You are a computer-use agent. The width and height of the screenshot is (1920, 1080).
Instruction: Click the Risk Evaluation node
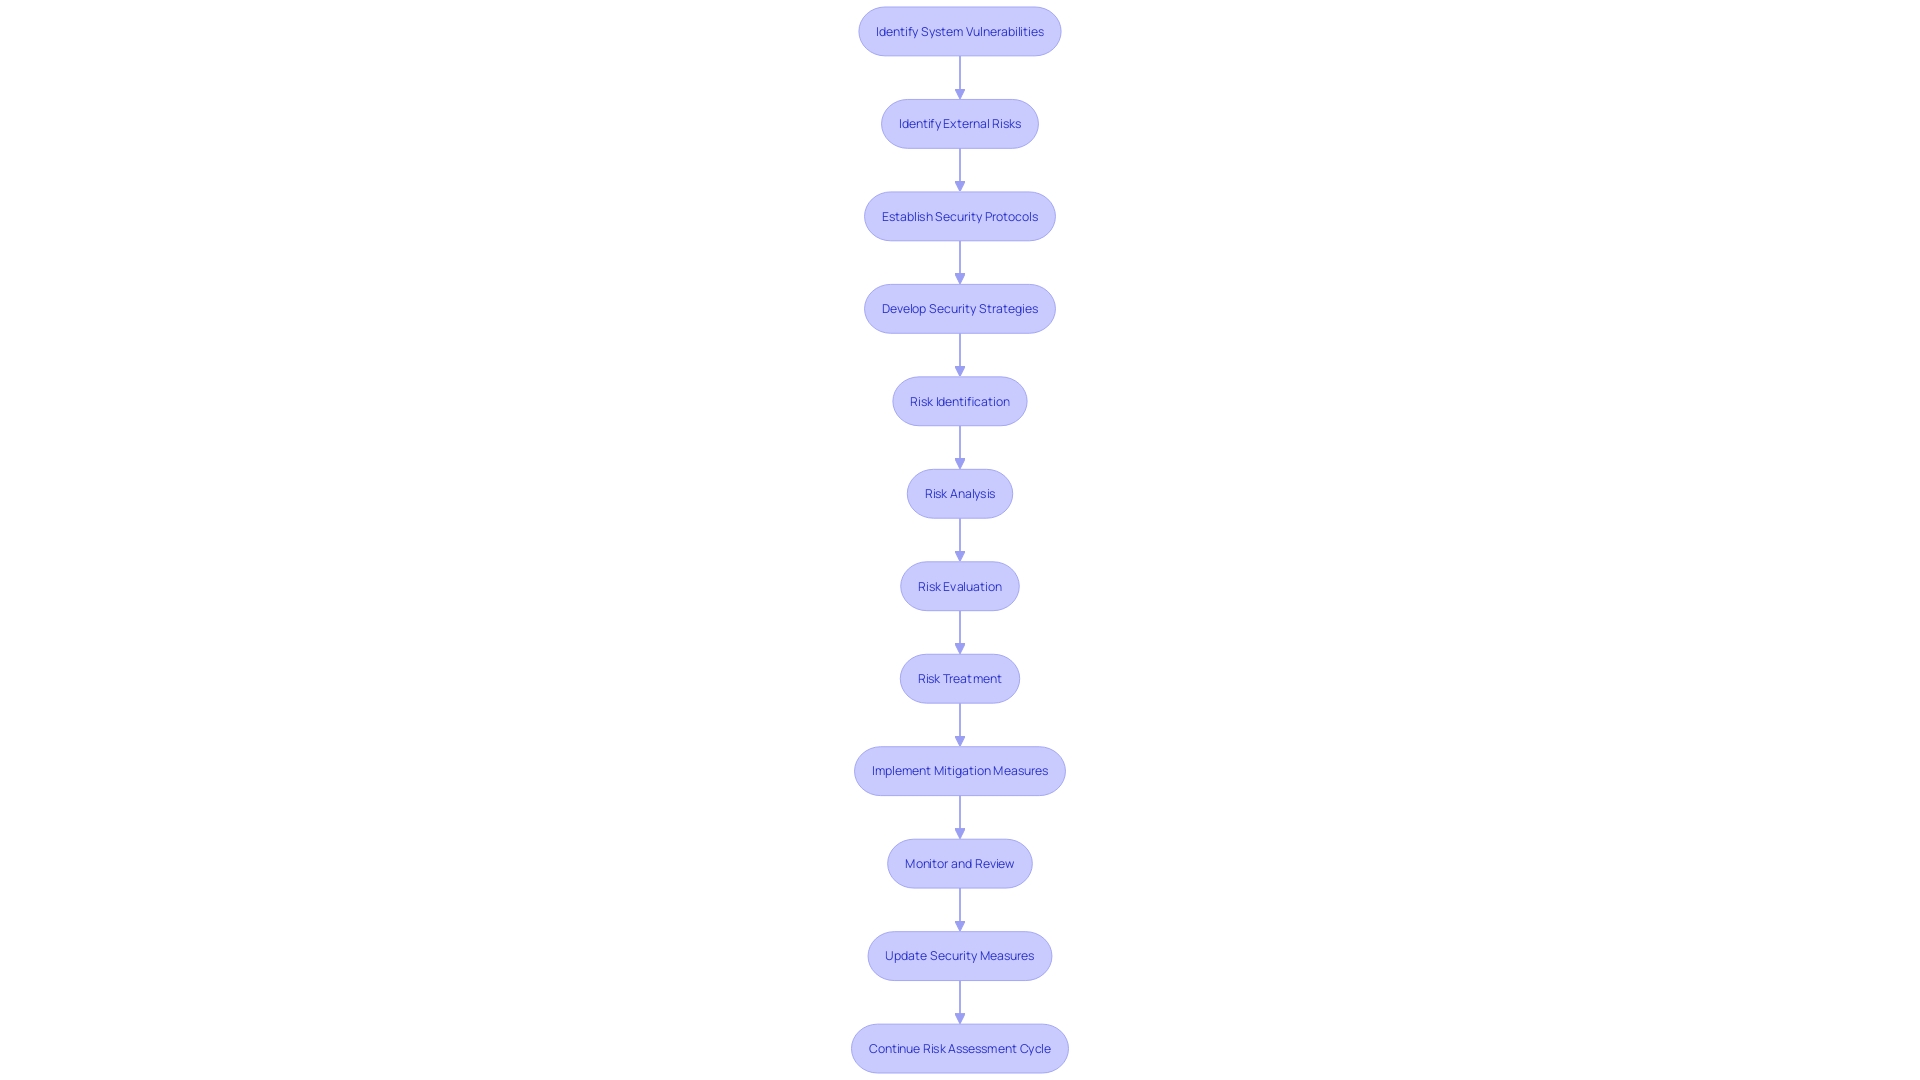point(960,585)
